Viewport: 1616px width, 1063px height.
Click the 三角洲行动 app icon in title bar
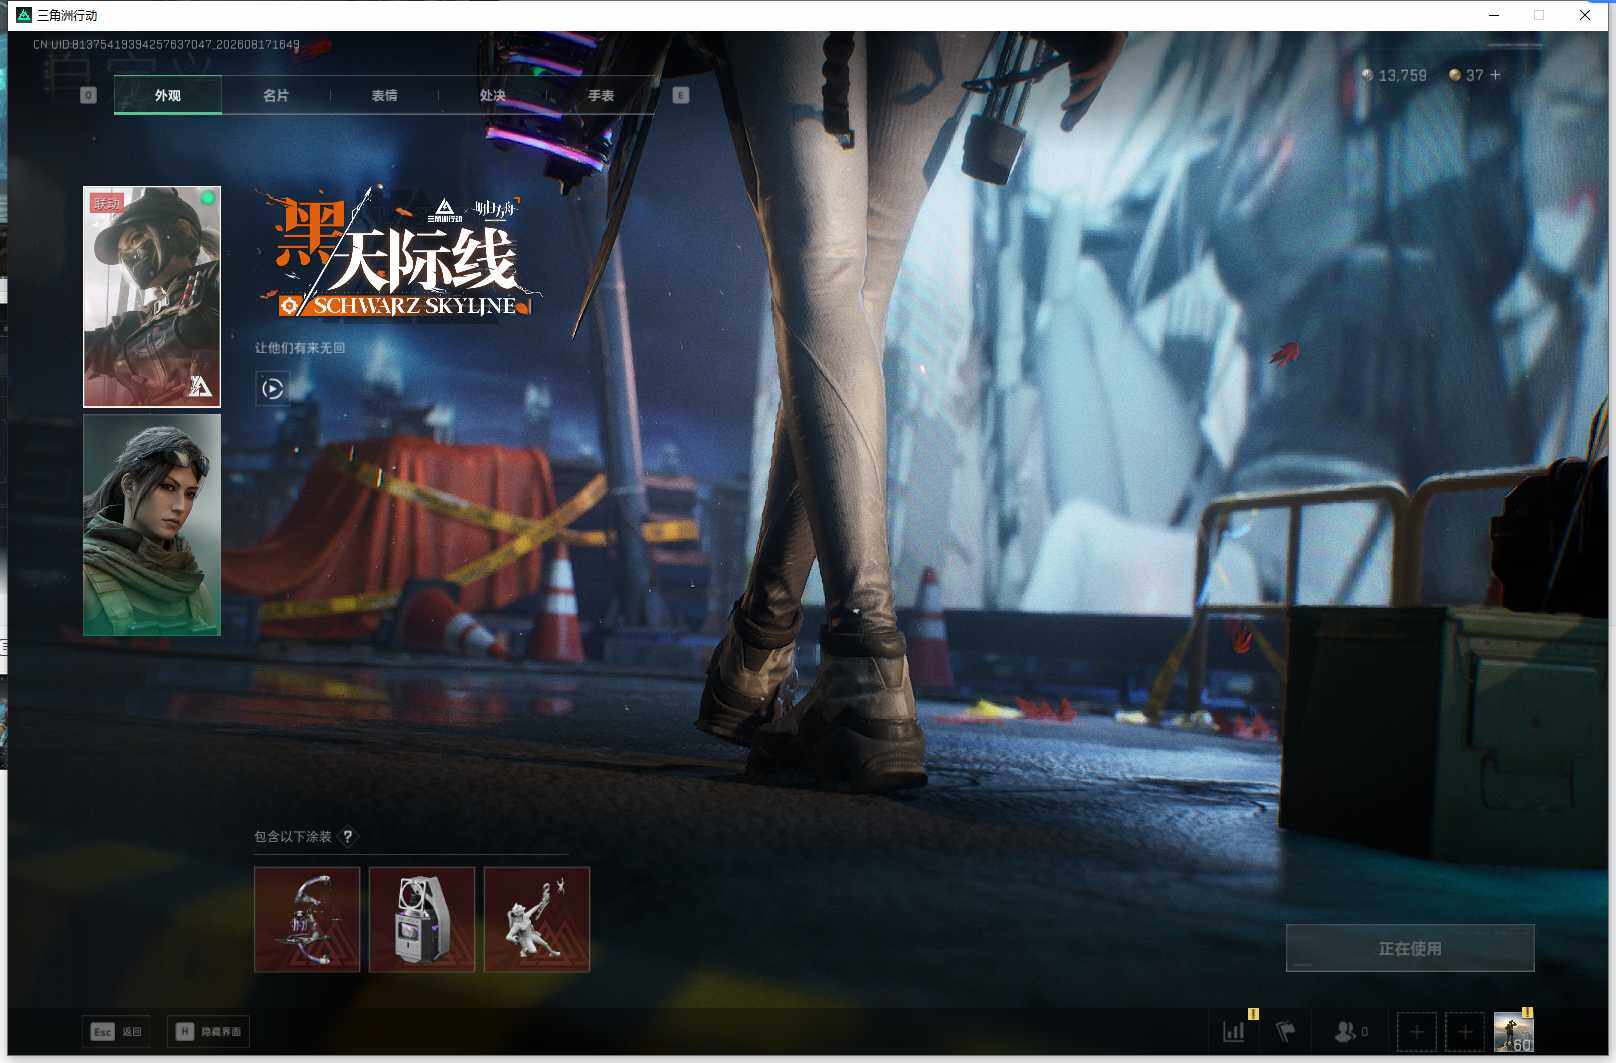click(x=24, y=15)
